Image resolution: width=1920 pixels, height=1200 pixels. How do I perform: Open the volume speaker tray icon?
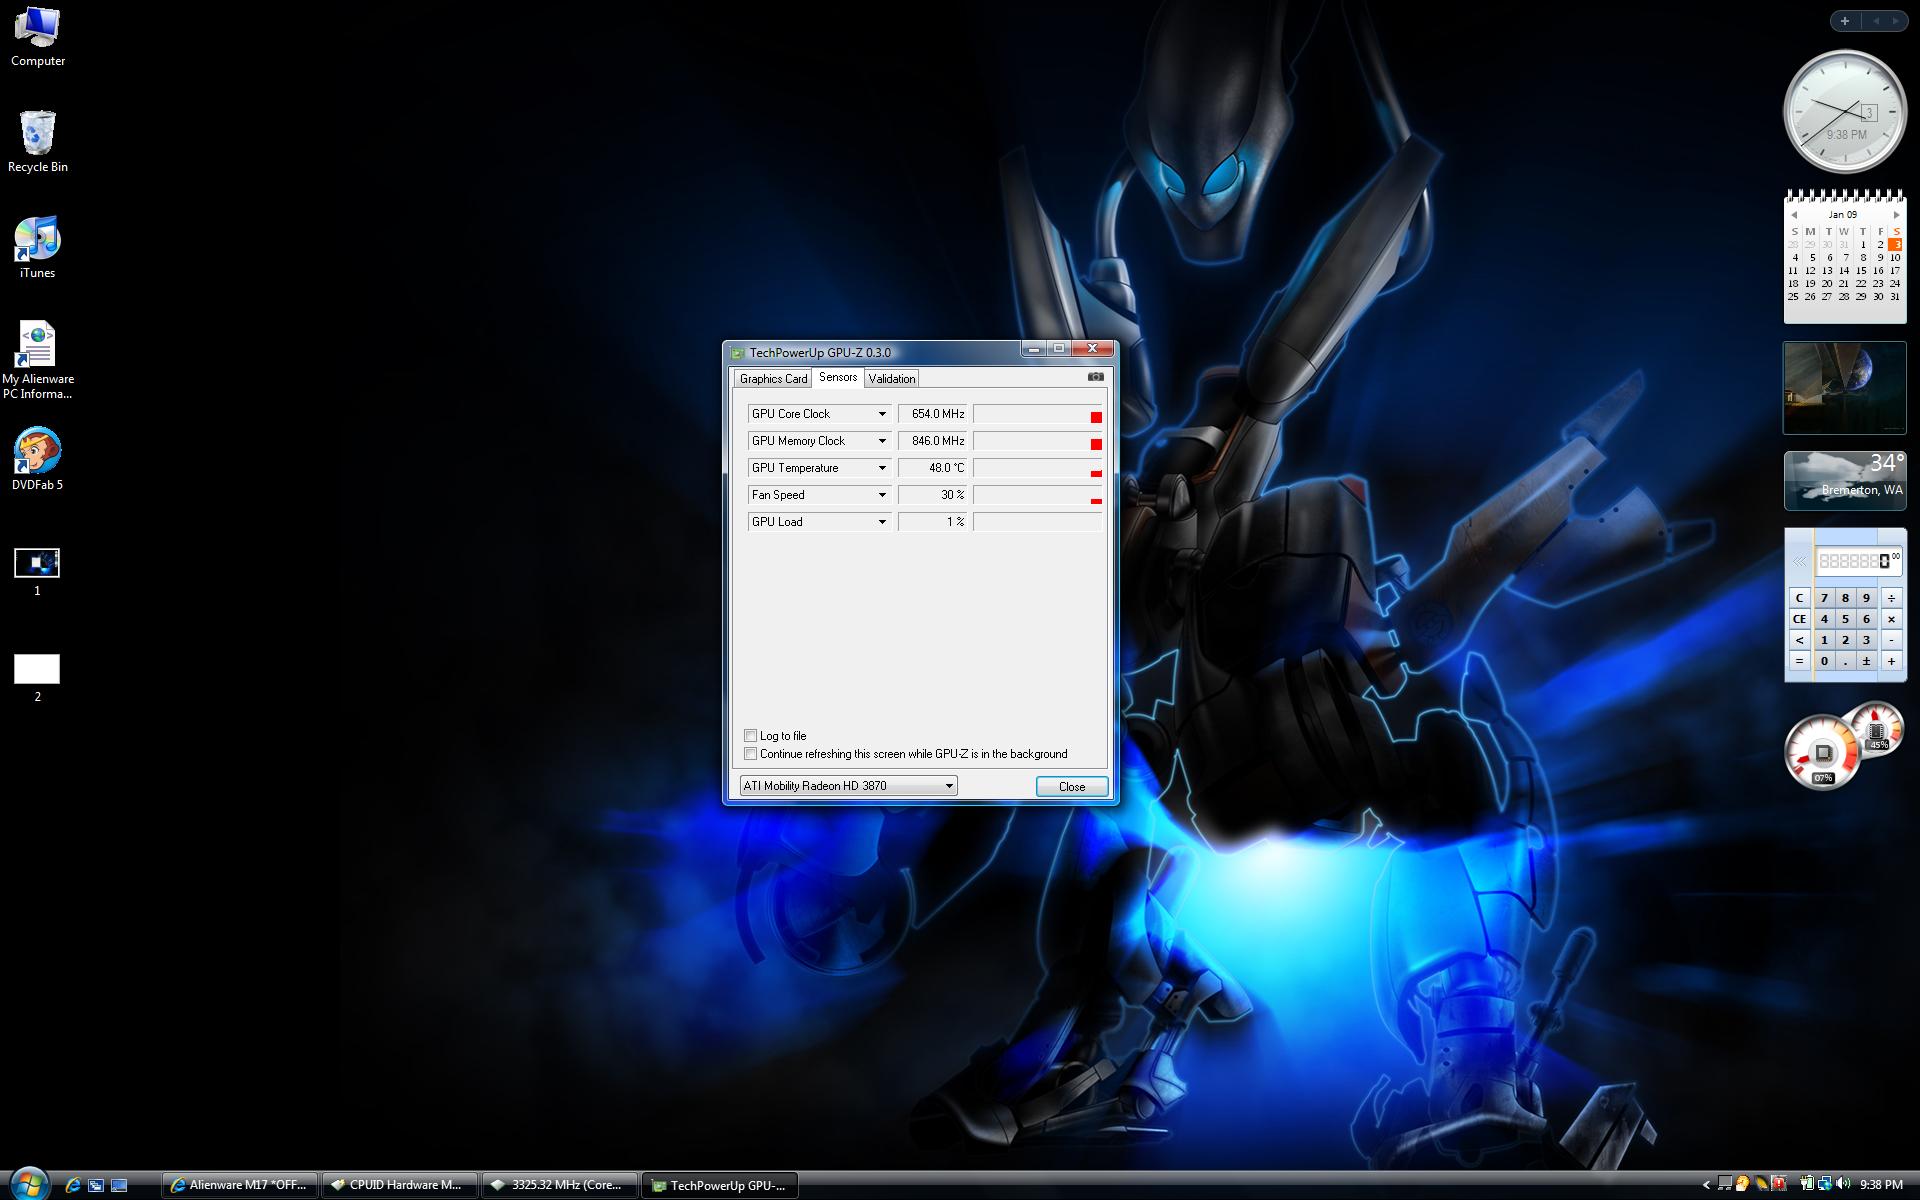(1843, 1184)
